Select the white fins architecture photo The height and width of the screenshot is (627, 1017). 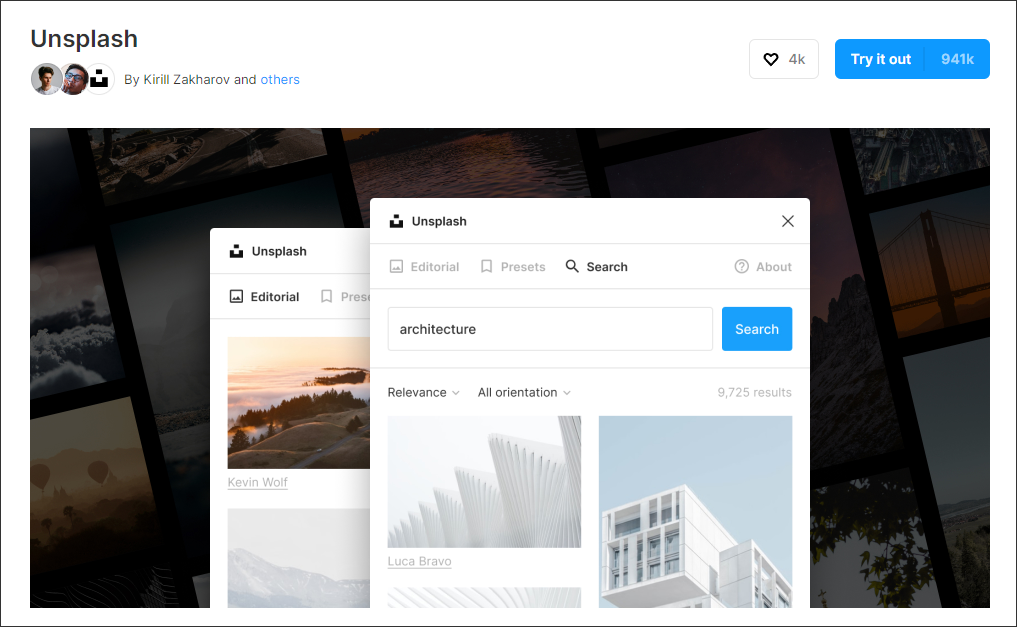pos(484,482)
